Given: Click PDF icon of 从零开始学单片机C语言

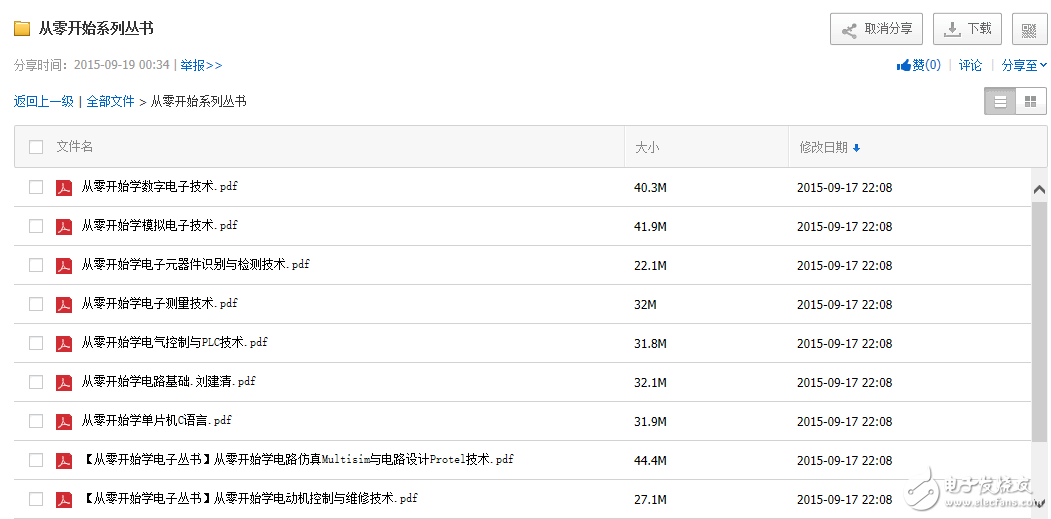Looking at the screenshot, I should click(x=64, y=421).
